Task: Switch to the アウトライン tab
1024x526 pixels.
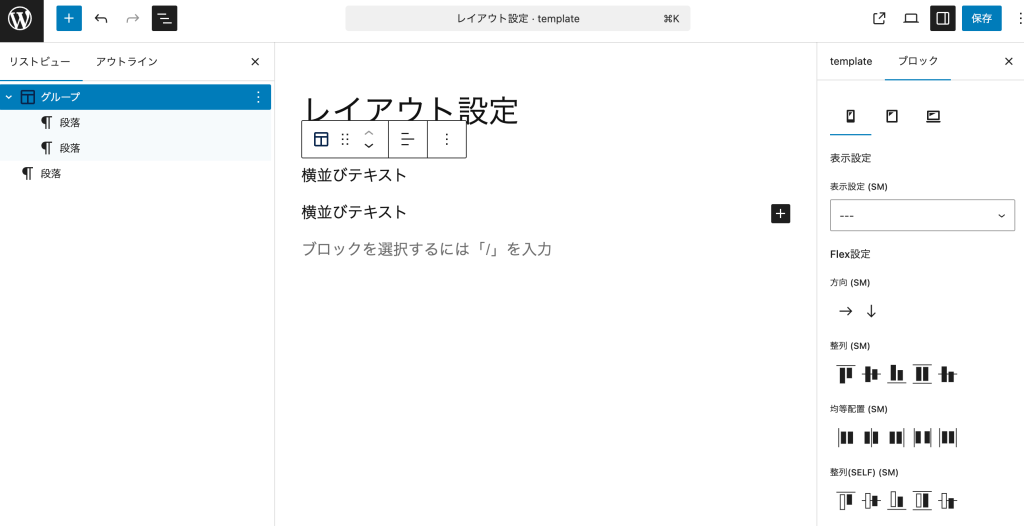Action: coord(127,62)
